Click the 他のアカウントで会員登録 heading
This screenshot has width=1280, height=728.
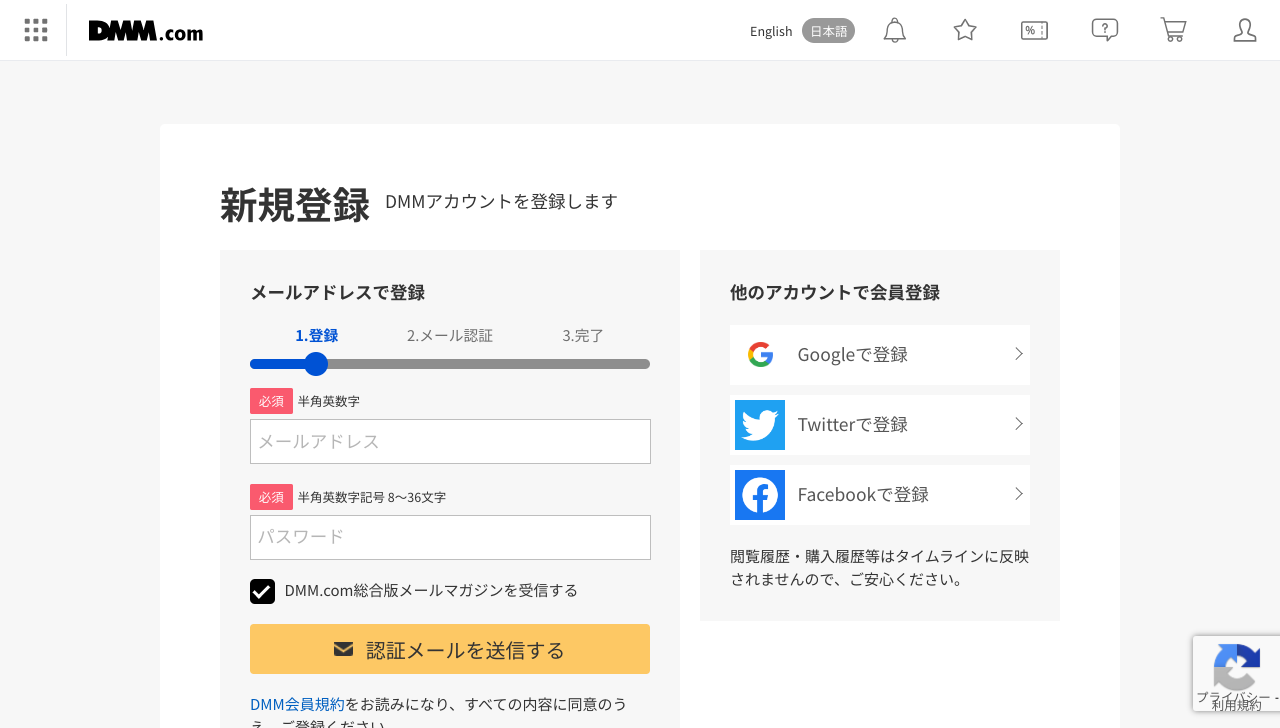[835, 293]
